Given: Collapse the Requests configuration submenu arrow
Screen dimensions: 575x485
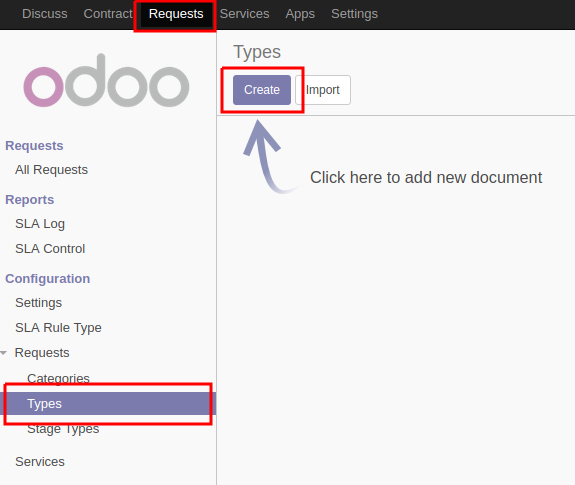Looking at the screenshot, I should click(x=4, y=353).
